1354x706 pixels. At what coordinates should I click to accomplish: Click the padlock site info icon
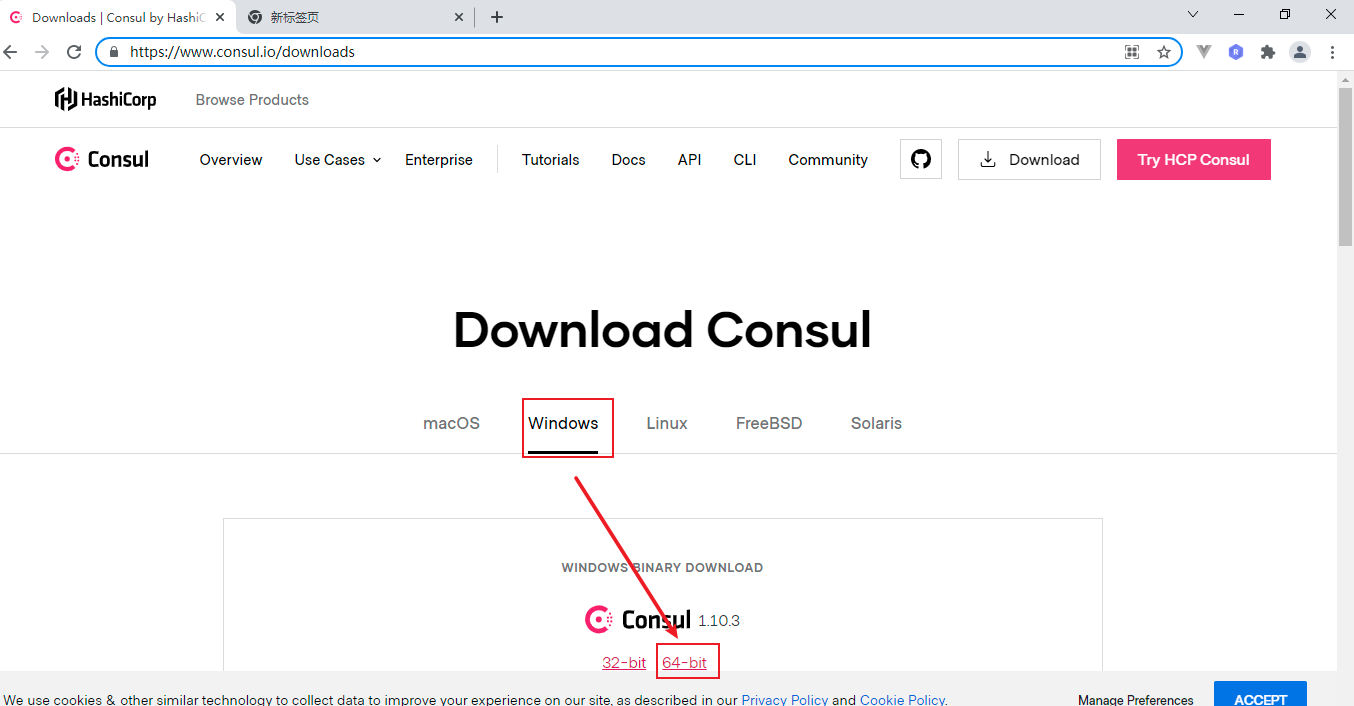[x=113, y=52]
